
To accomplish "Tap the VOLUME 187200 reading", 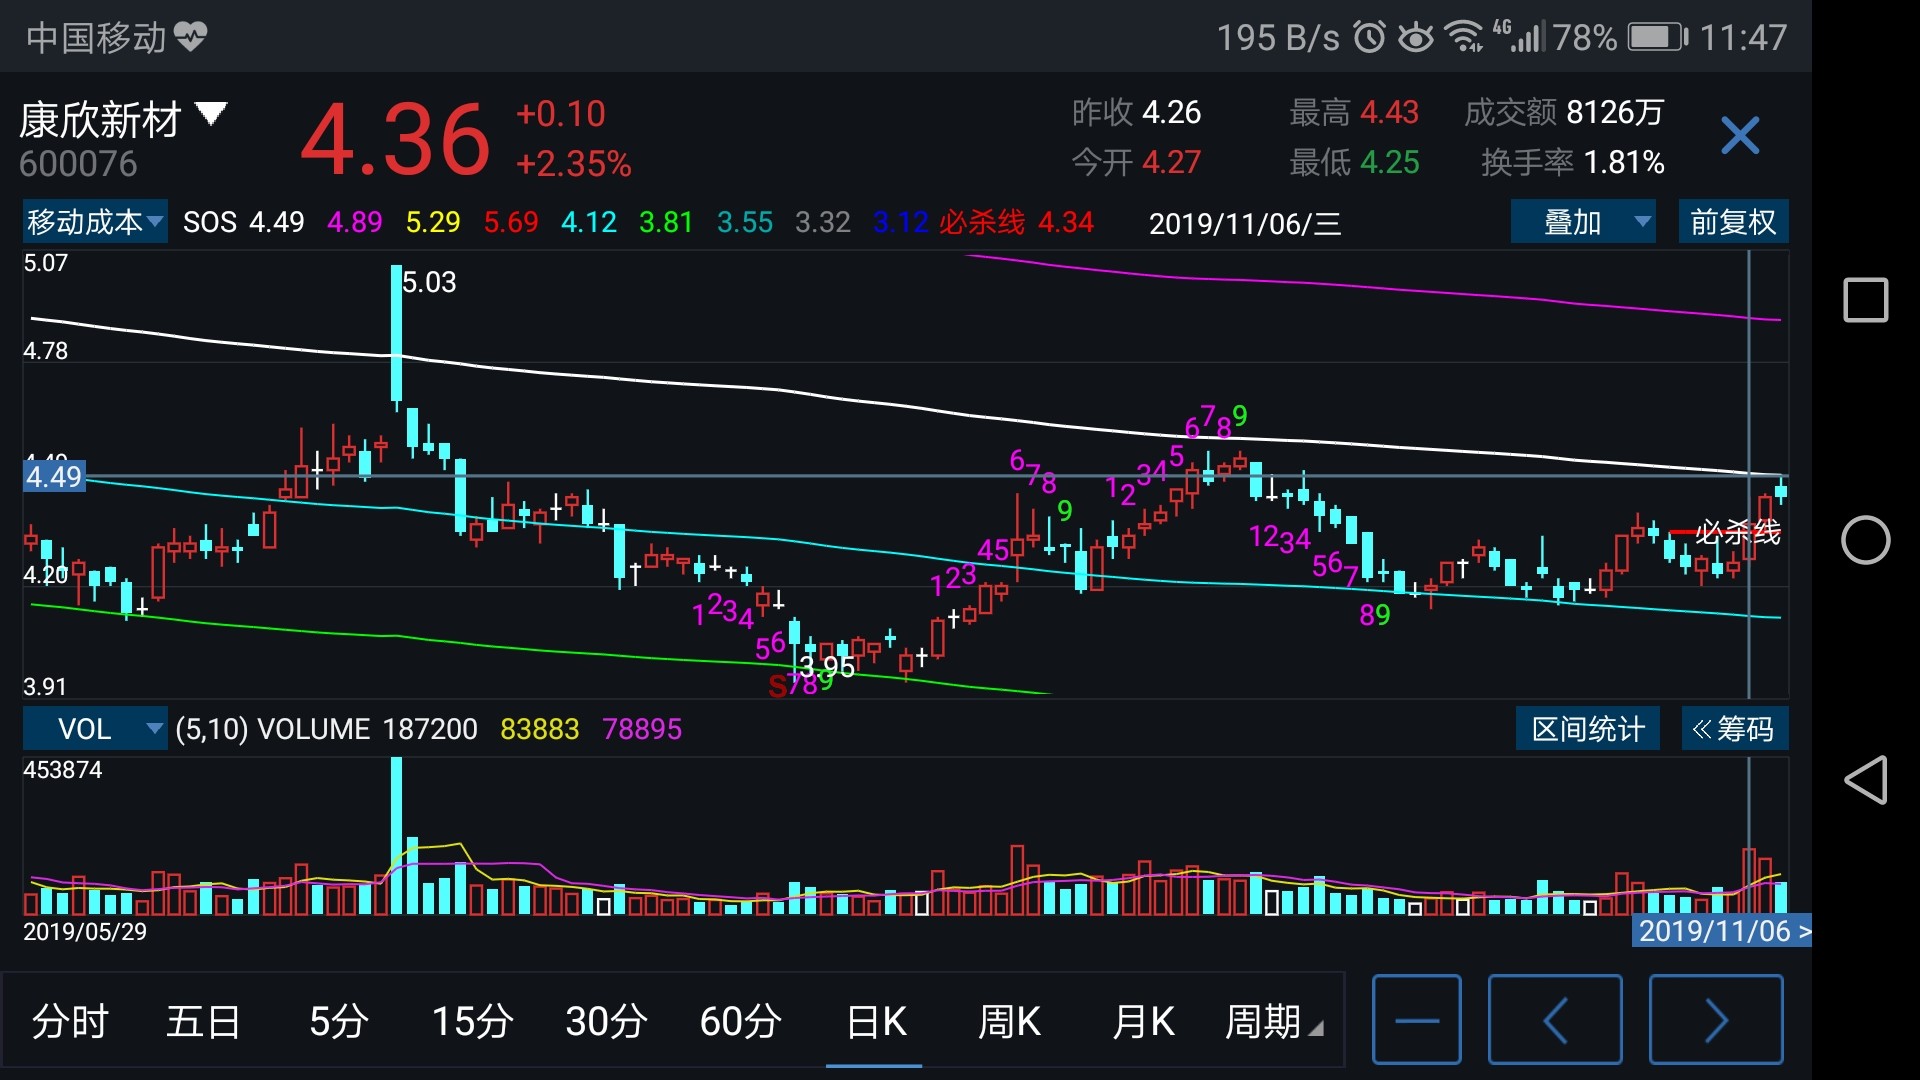I will [x=367, y=729].
